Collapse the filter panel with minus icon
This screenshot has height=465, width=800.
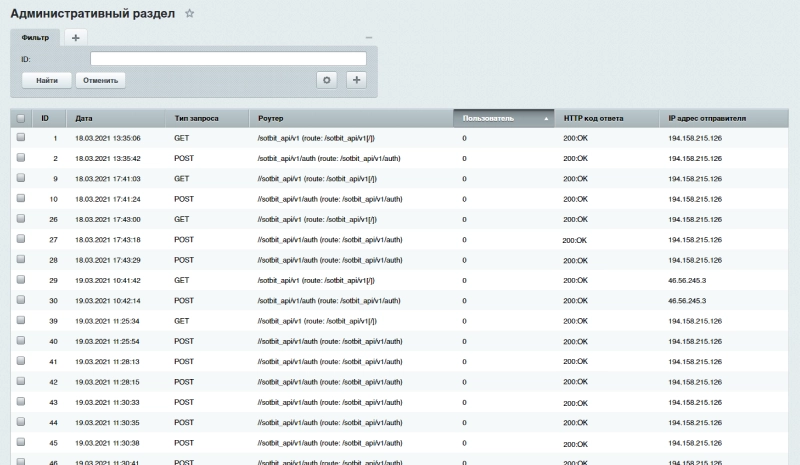[368, 38]
